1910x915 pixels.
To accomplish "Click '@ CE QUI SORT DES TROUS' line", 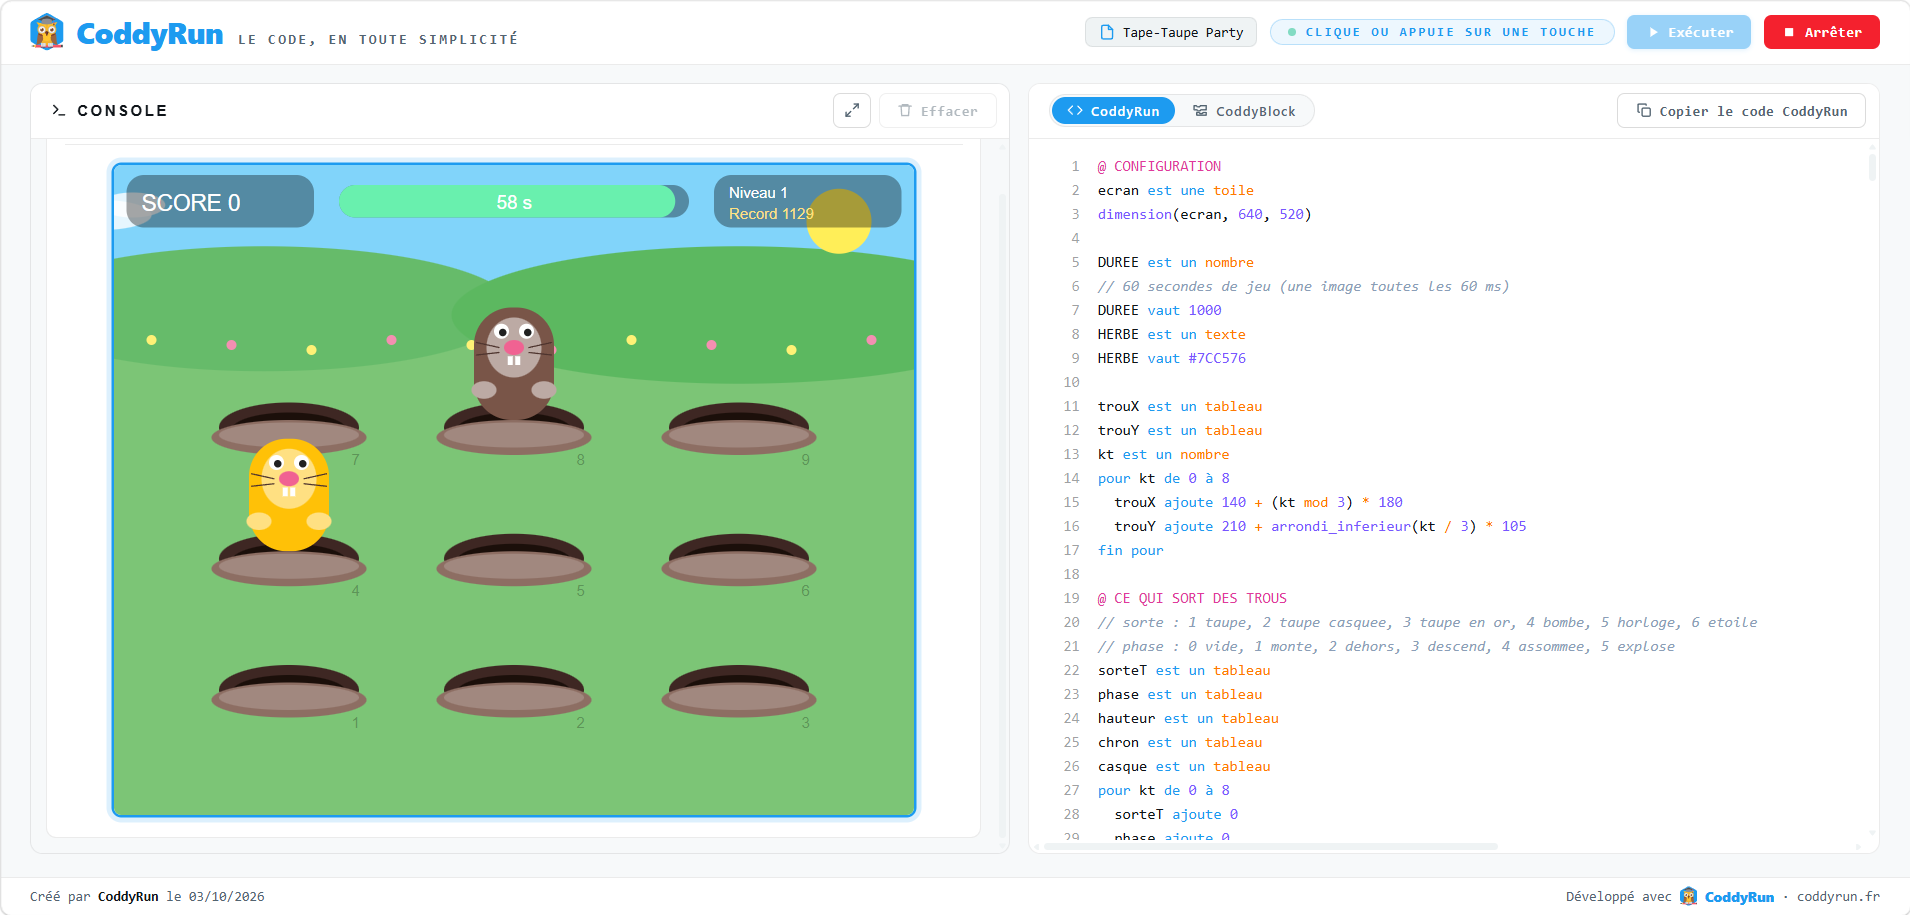I will 1192,598.
